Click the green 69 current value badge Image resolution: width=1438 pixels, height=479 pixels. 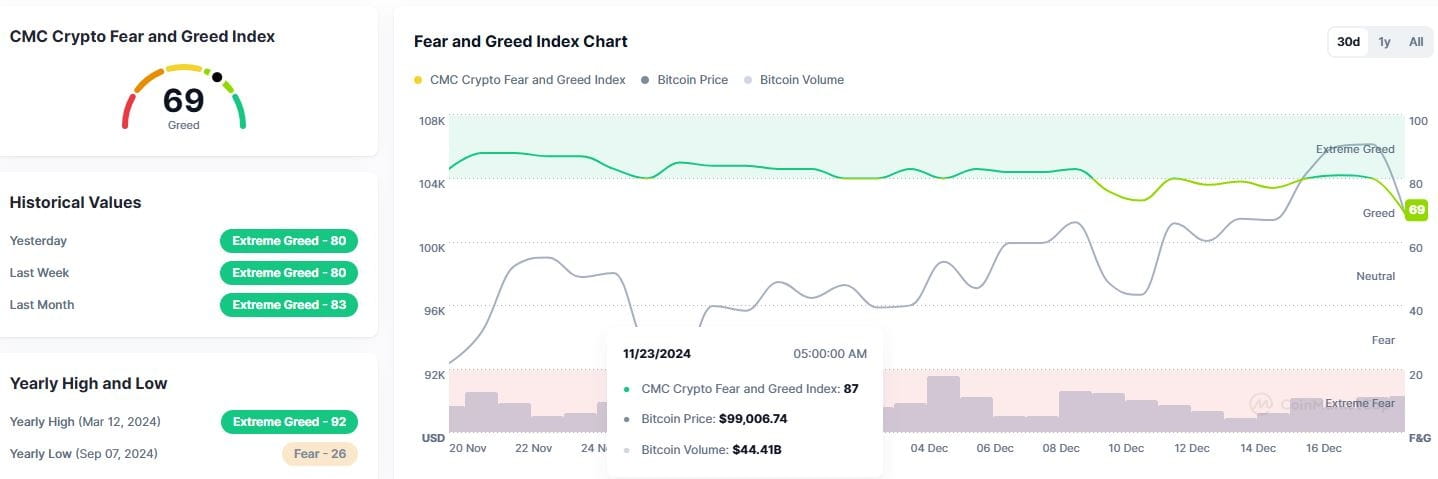click(x=1416, y=210)
